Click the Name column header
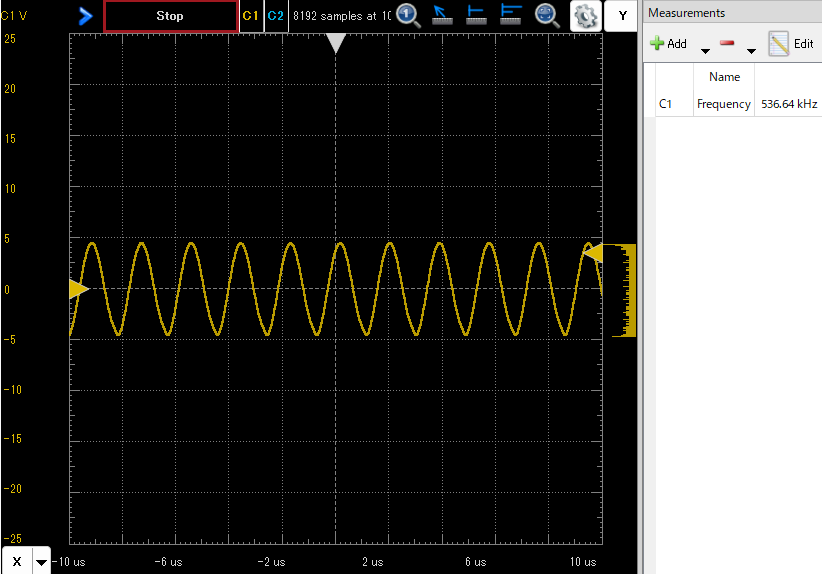Viewport: 822px width, 574px height. [x=724, y=77]
